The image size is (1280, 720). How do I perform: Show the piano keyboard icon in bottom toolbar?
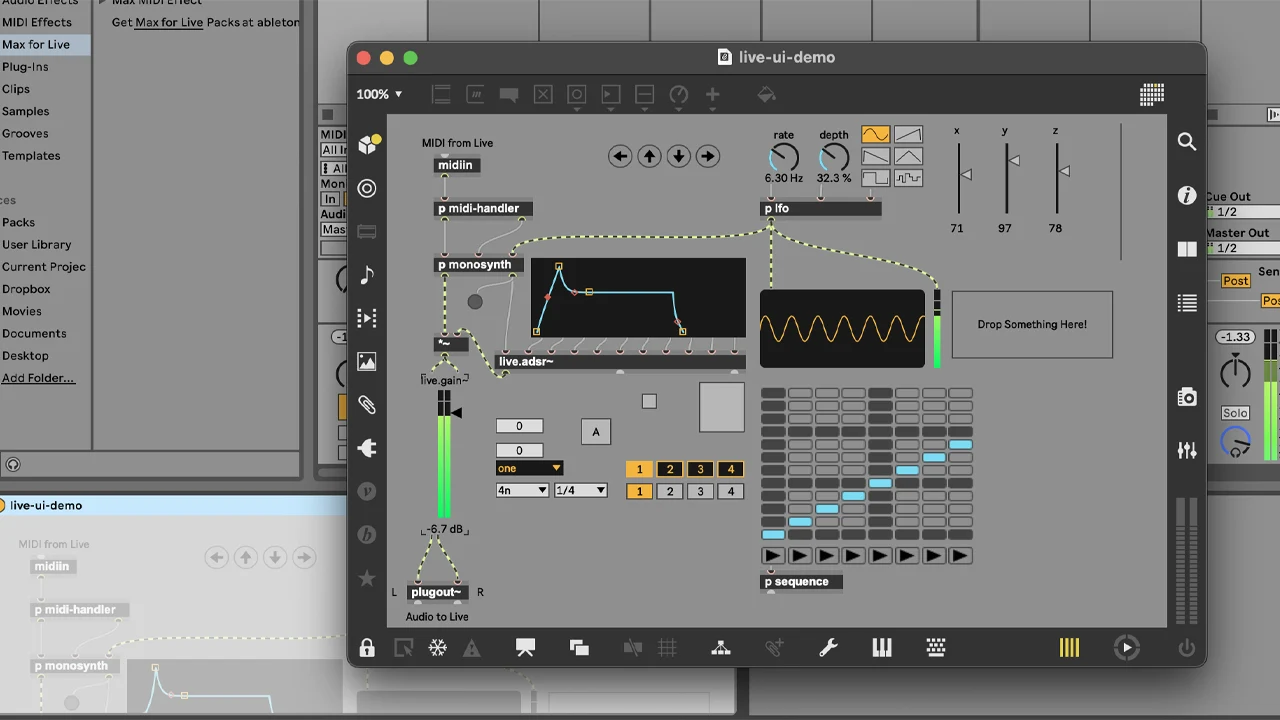[x=882, y=648]
